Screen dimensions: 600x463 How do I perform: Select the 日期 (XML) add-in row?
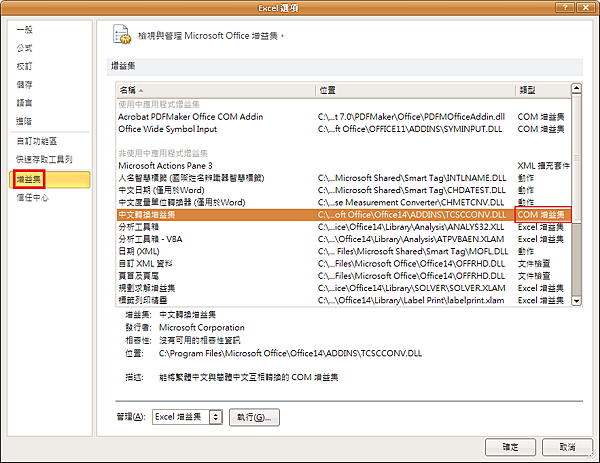344,251
